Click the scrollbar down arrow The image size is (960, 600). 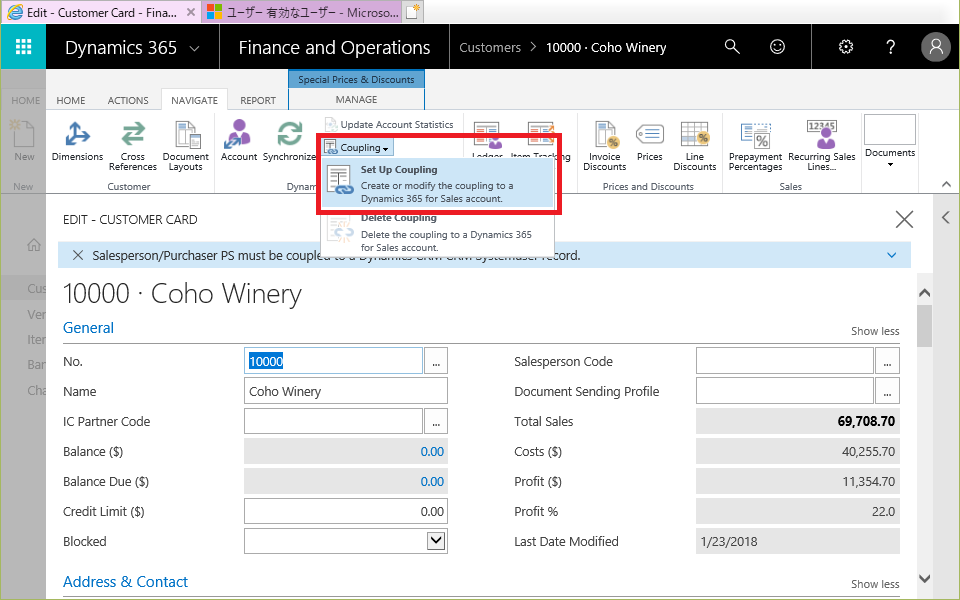(x=924, y=578)
